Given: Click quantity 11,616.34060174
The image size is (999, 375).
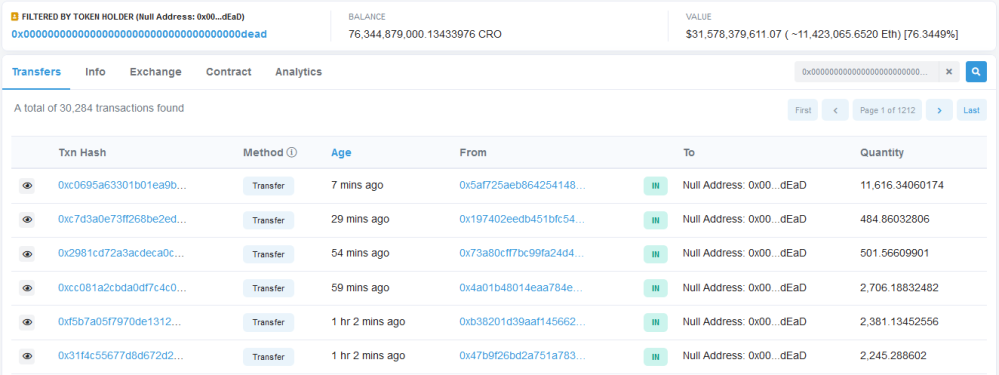Looking at the screenshot, I should point(902,185).
